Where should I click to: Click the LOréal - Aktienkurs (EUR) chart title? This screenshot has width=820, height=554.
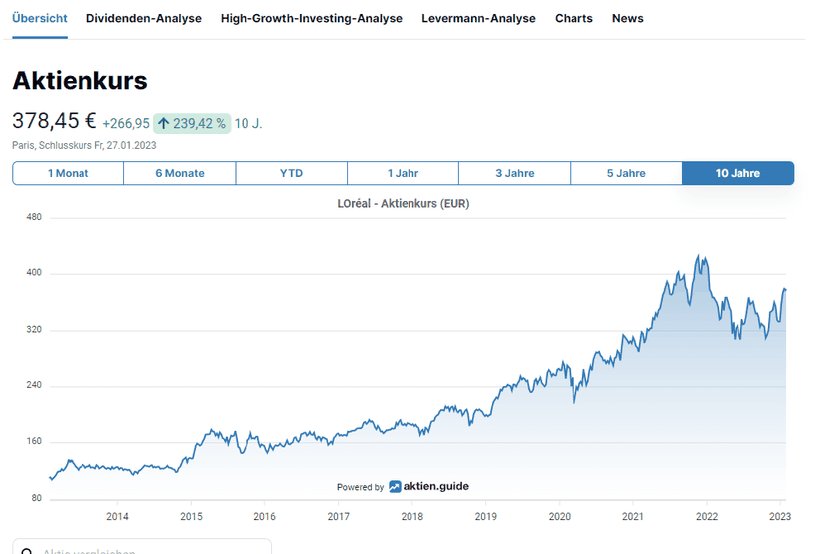[403, 203]
